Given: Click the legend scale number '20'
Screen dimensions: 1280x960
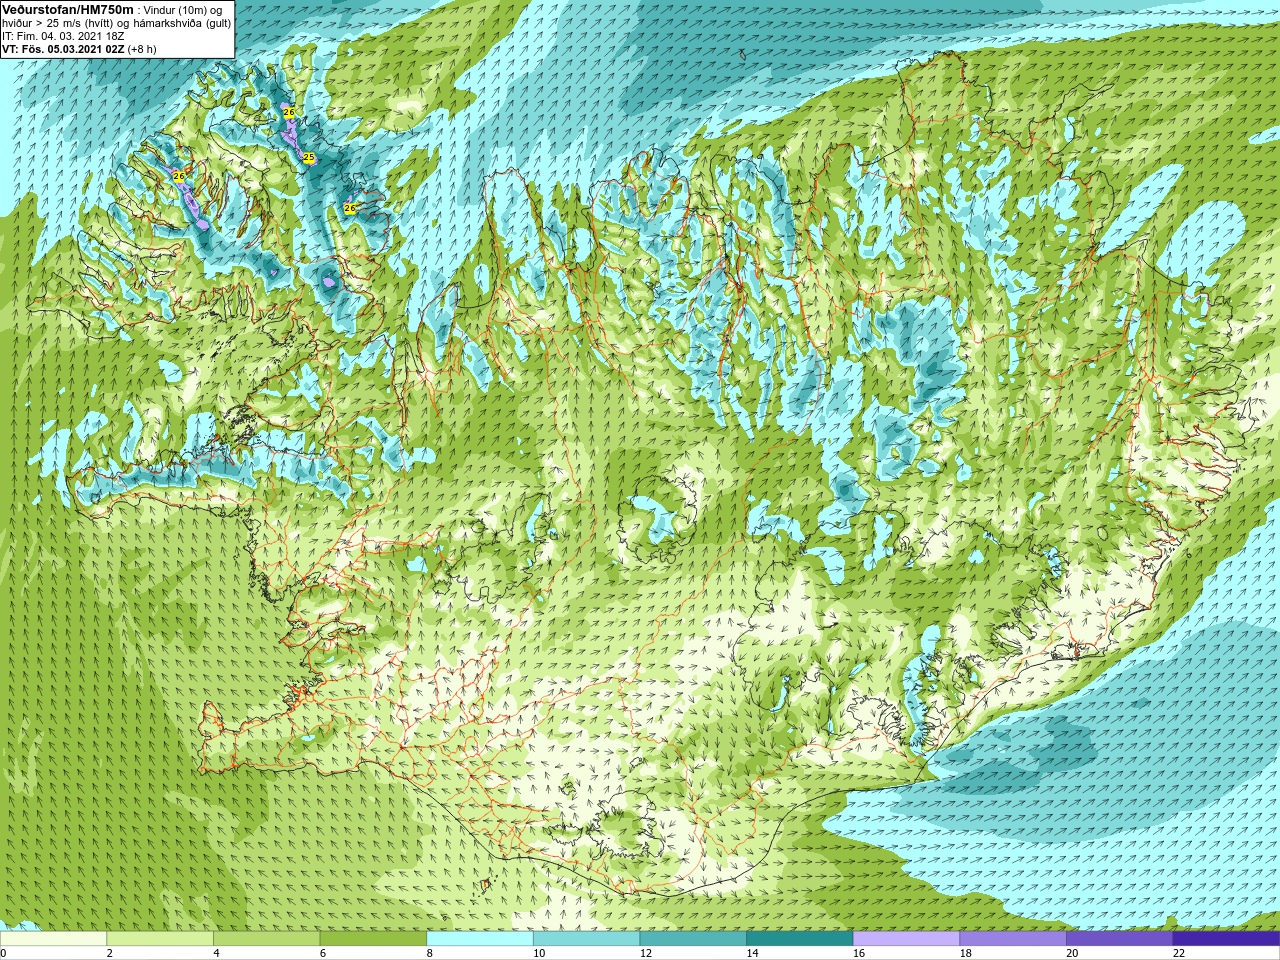Looking at the screenshot, I should (x=1072, y=953).
